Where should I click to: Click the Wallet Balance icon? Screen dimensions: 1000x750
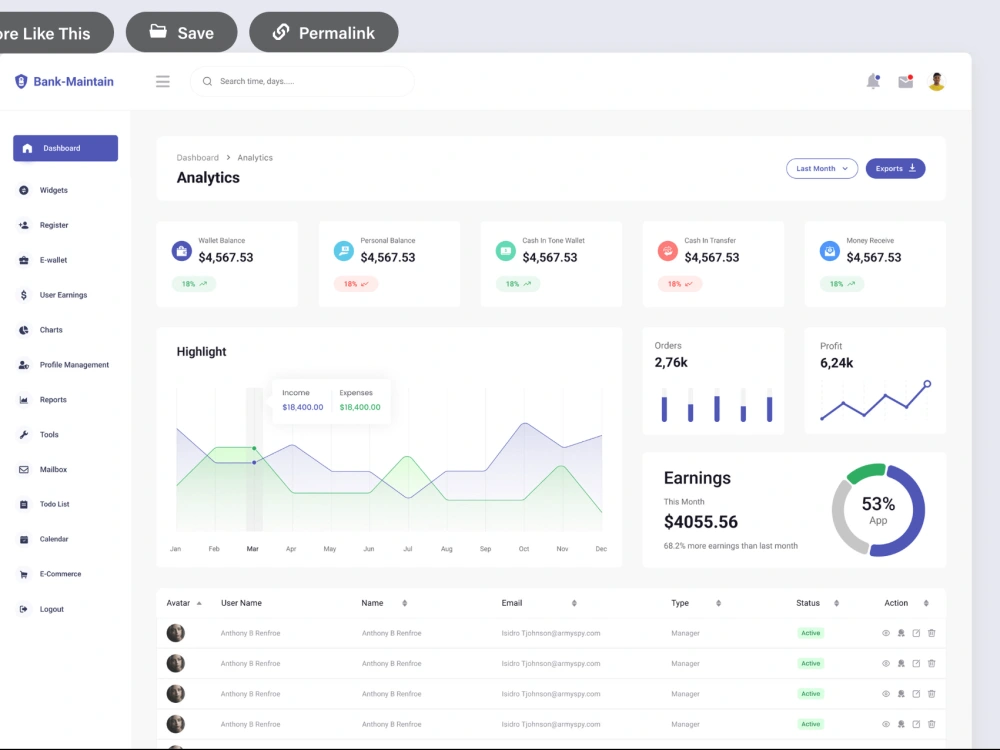[x=182, y=251]
